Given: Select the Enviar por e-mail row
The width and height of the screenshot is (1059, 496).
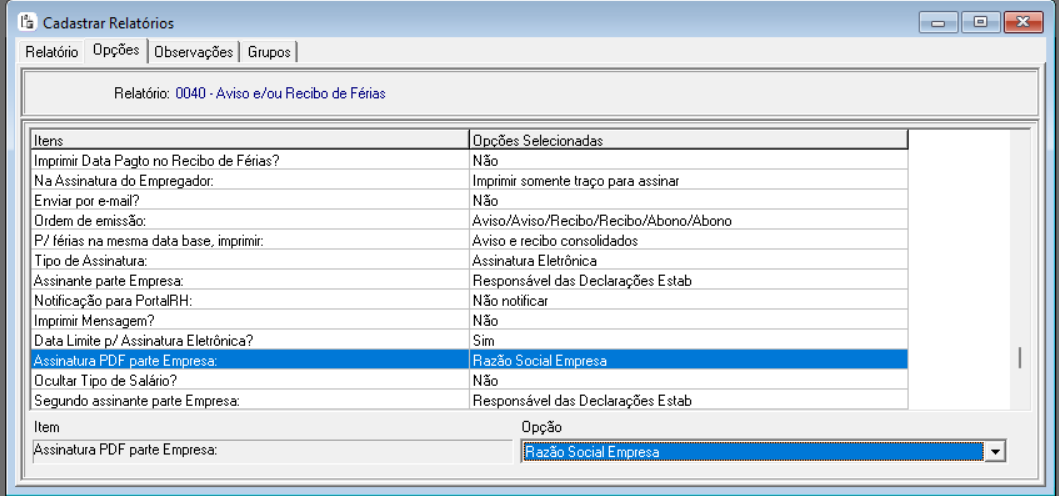Looking at the screenshot, I should (250, 201).
